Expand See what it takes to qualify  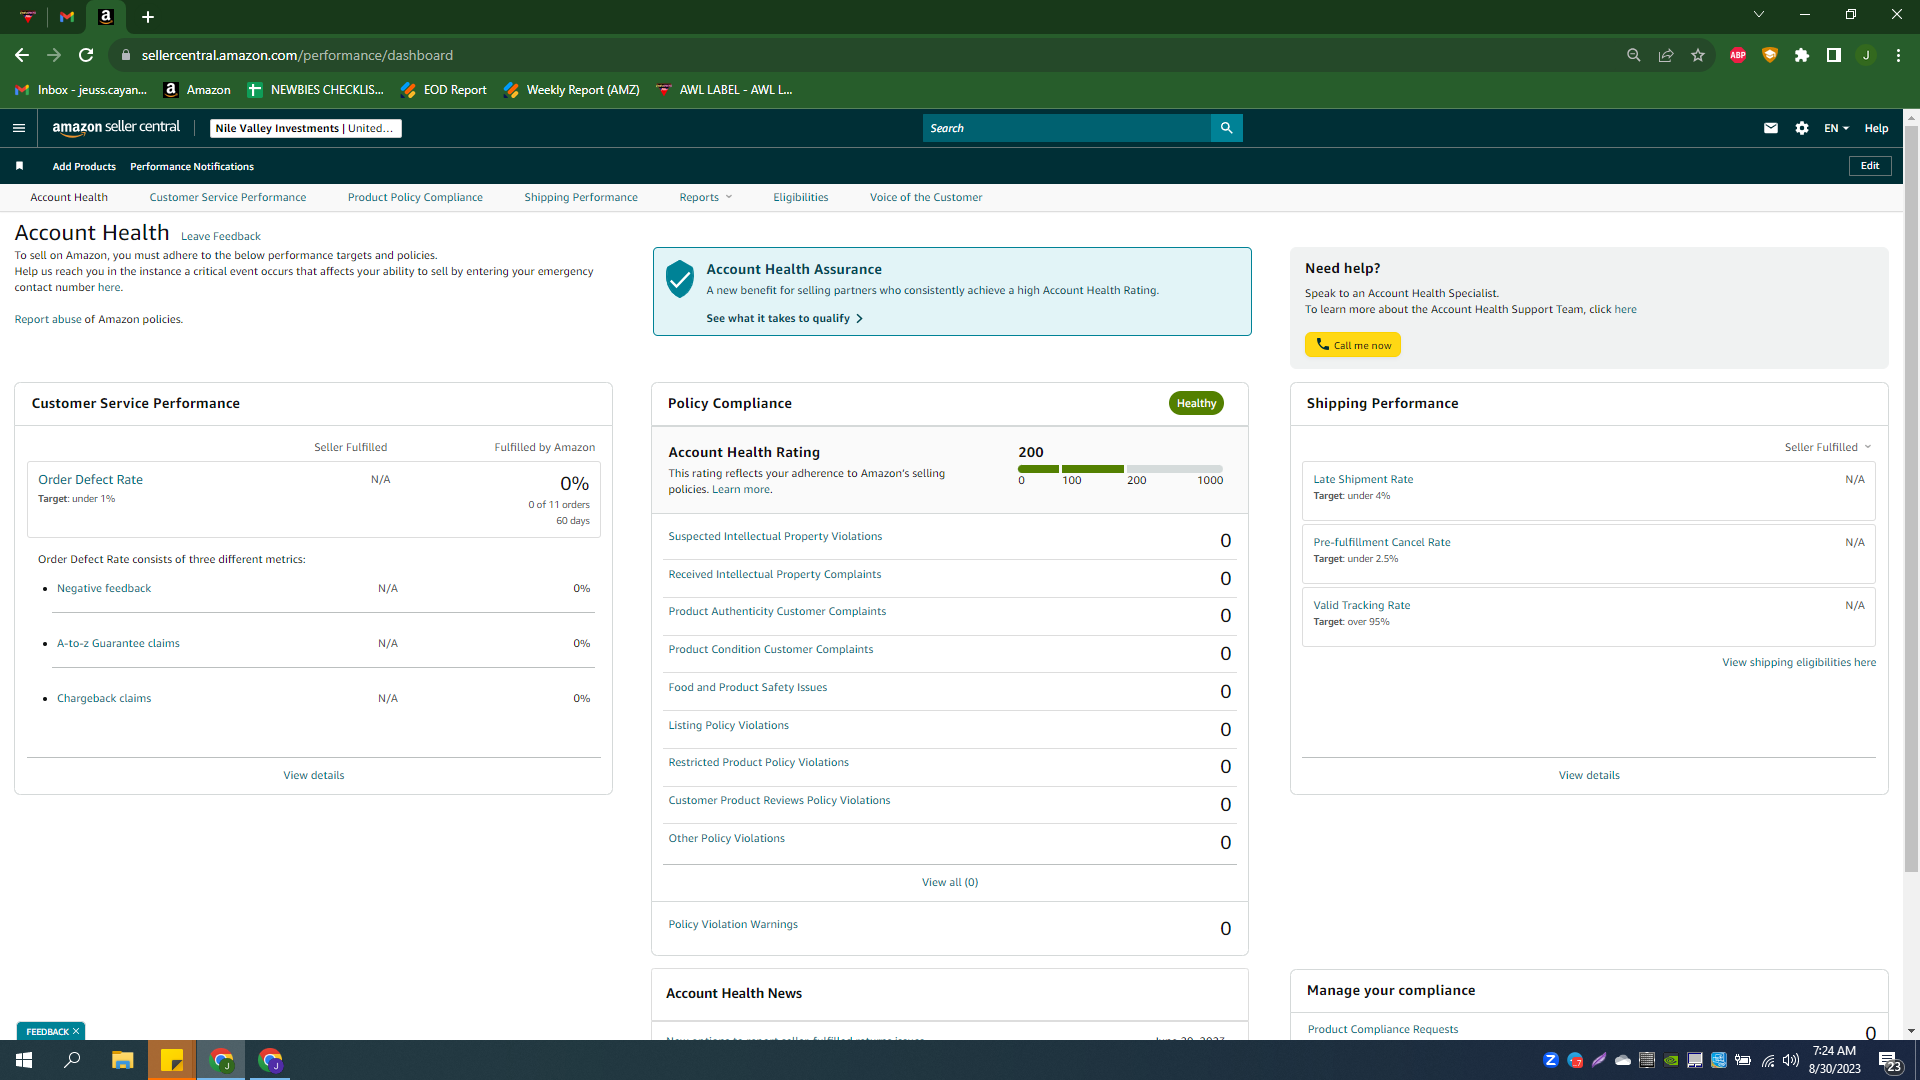[785, 318]
